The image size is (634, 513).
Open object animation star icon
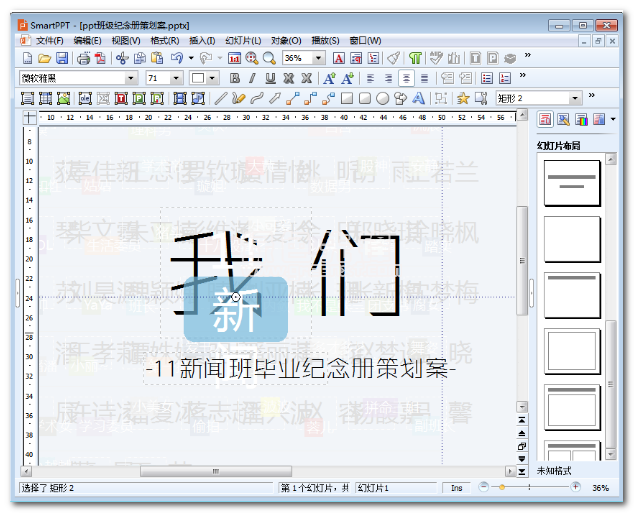[x=463, y=98]
